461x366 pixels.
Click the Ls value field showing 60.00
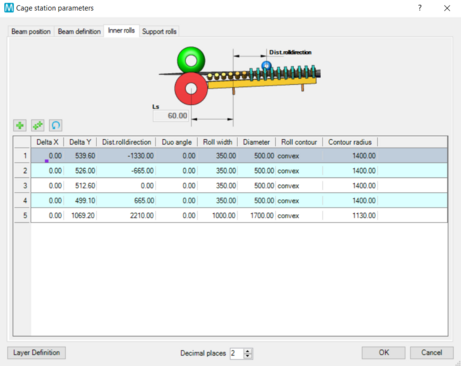pyautogui.click(x=171, y=116)
